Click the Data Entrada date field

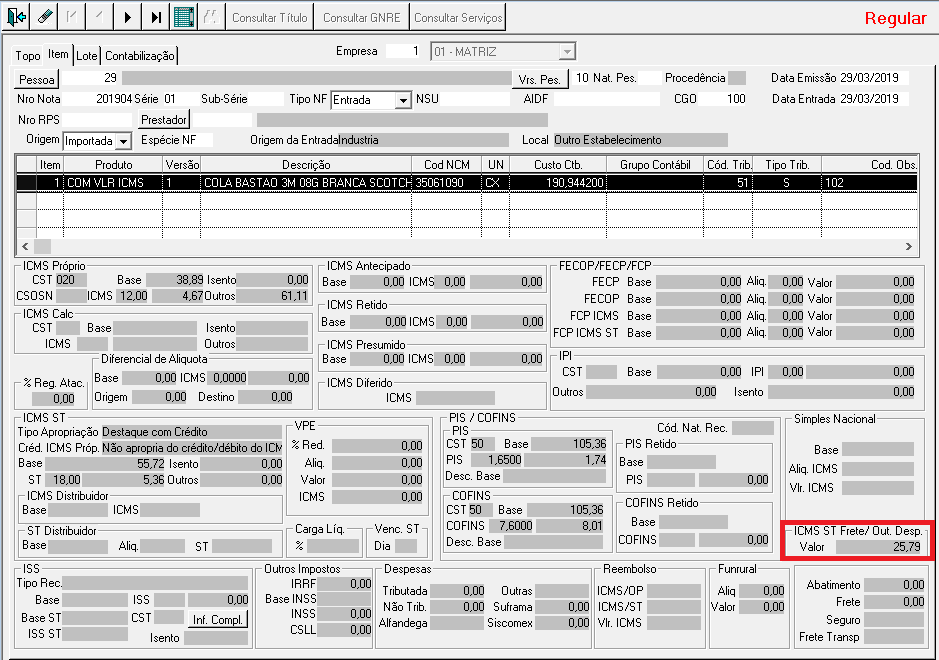click(x=873, y=99)
